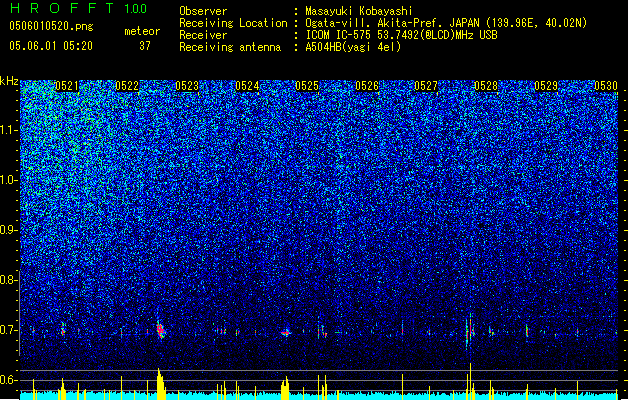Click the meteor count value 37
Image resolution: width=629 pixels, height=400 pixels.
(145, 46)
